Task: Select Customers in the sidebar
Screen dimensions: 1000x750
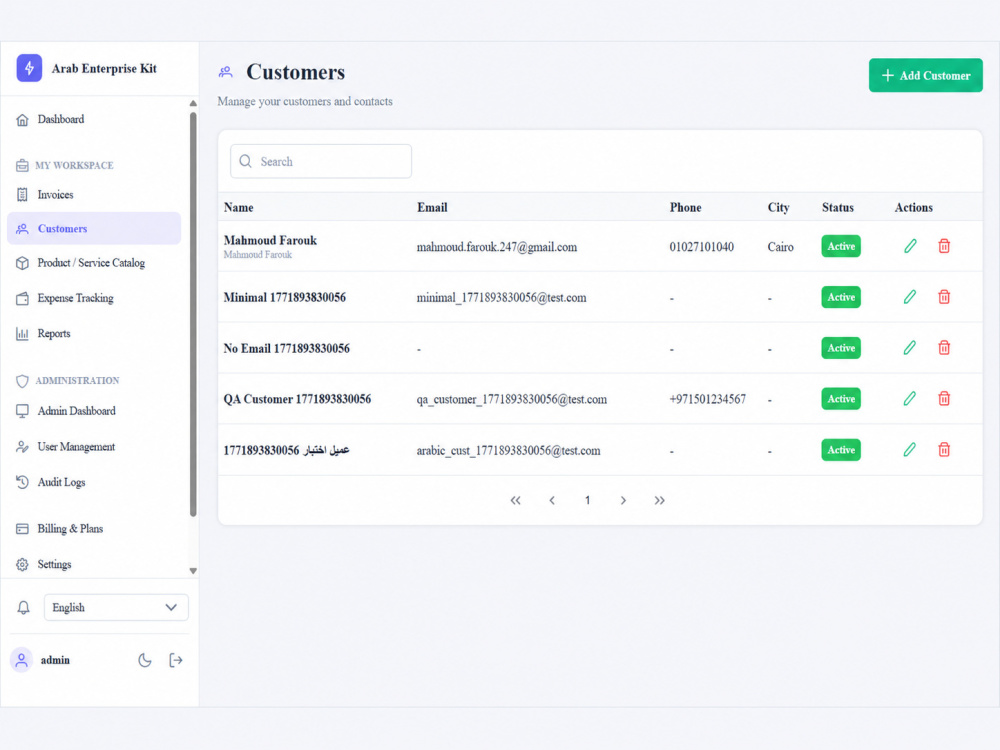Action: coord(94,228)
